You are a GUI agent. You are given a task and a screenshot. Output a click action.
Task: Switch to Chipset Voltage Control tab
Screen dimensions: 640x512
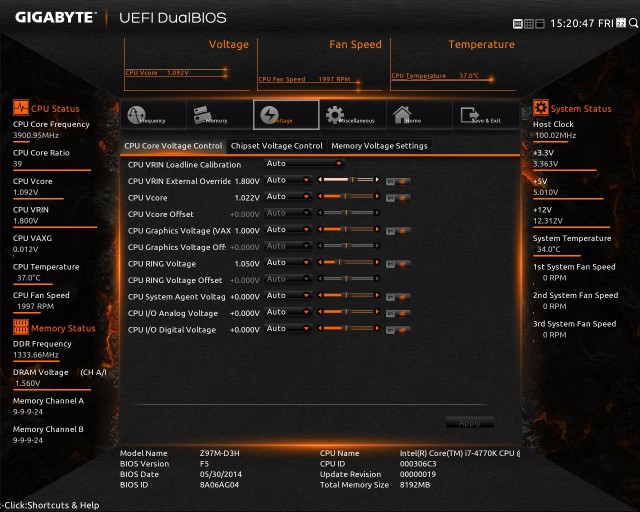(x=276, y=146)
